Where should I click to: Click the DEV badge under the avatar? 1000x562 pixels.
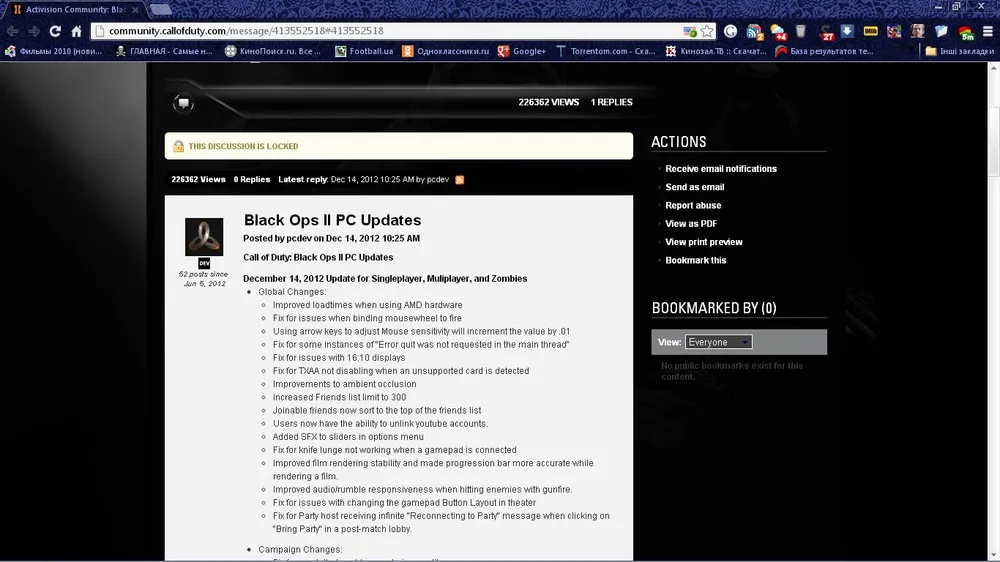click(x=204, y=263)
